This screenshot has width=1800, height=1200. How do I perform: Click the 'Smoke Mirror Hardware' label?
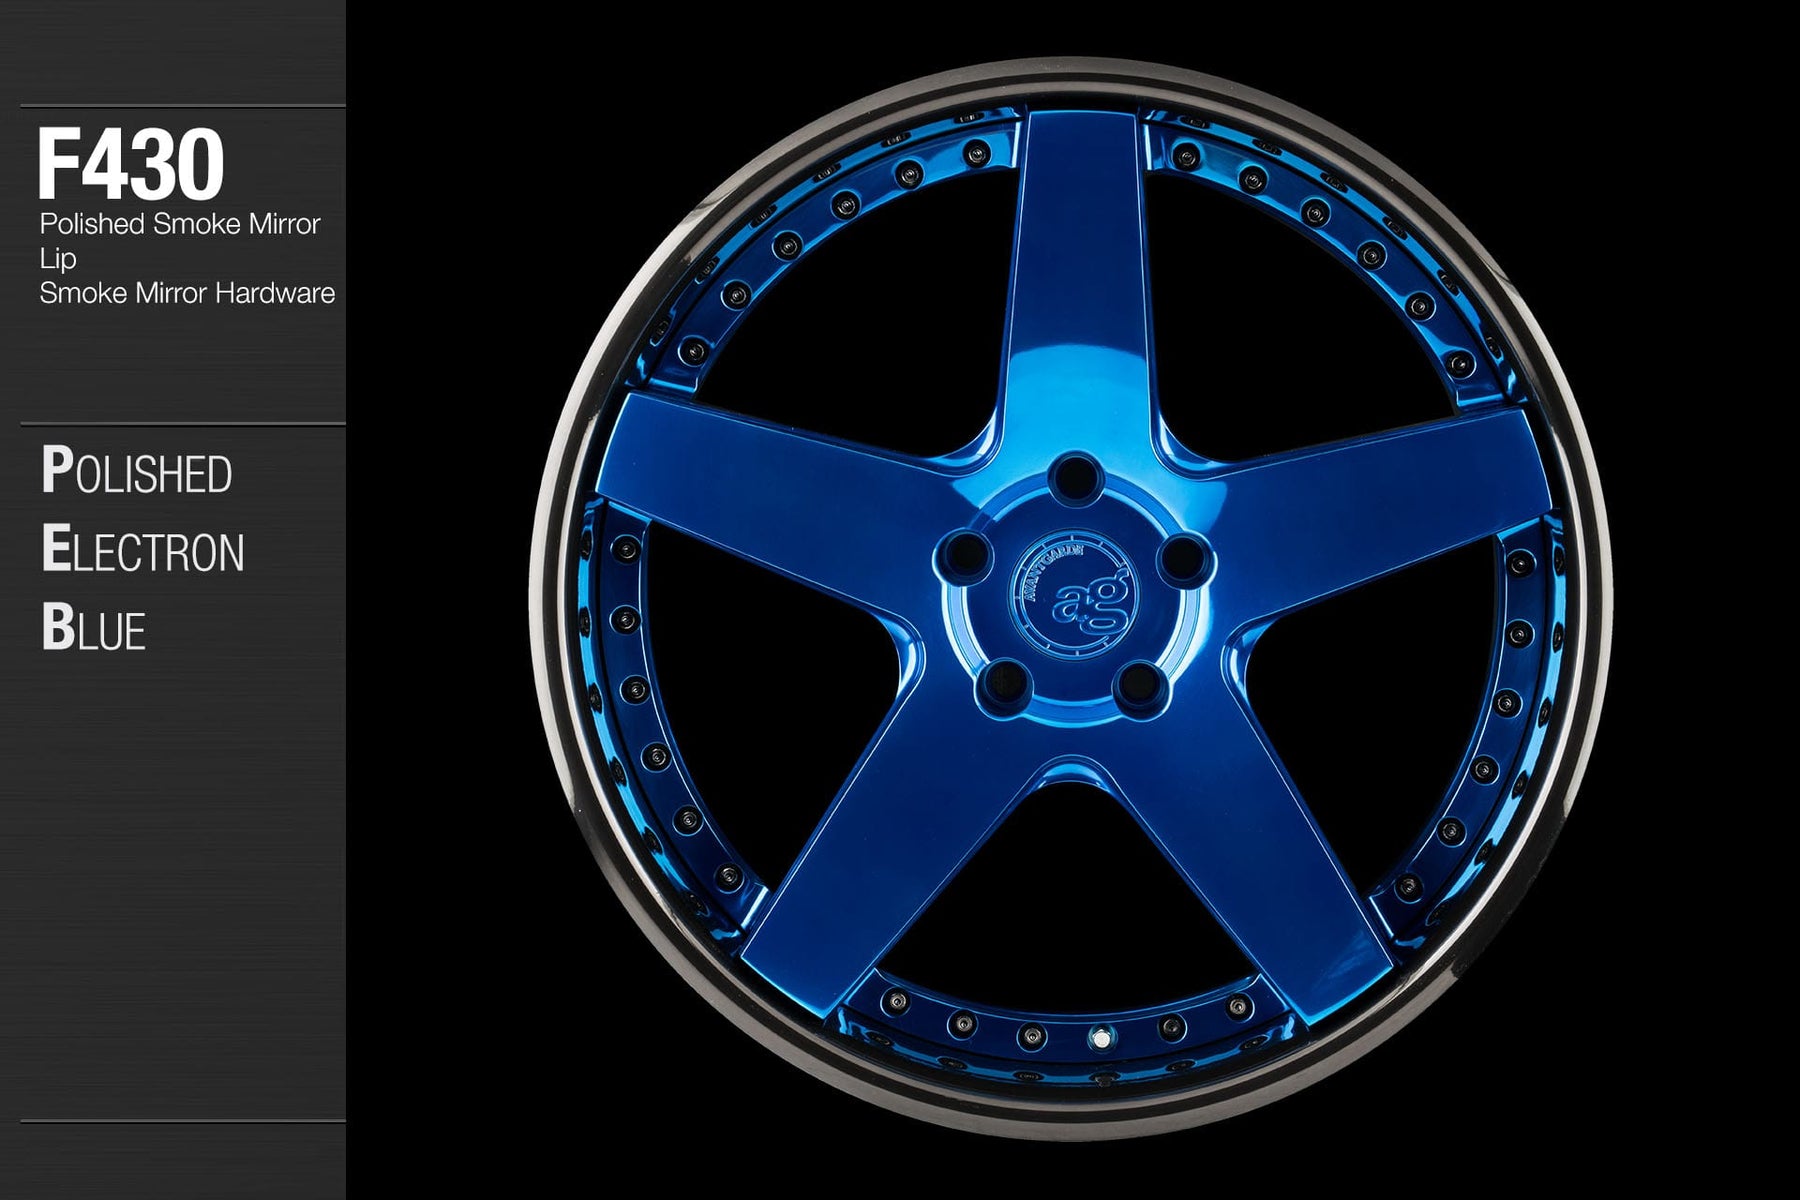click(187, 293)
